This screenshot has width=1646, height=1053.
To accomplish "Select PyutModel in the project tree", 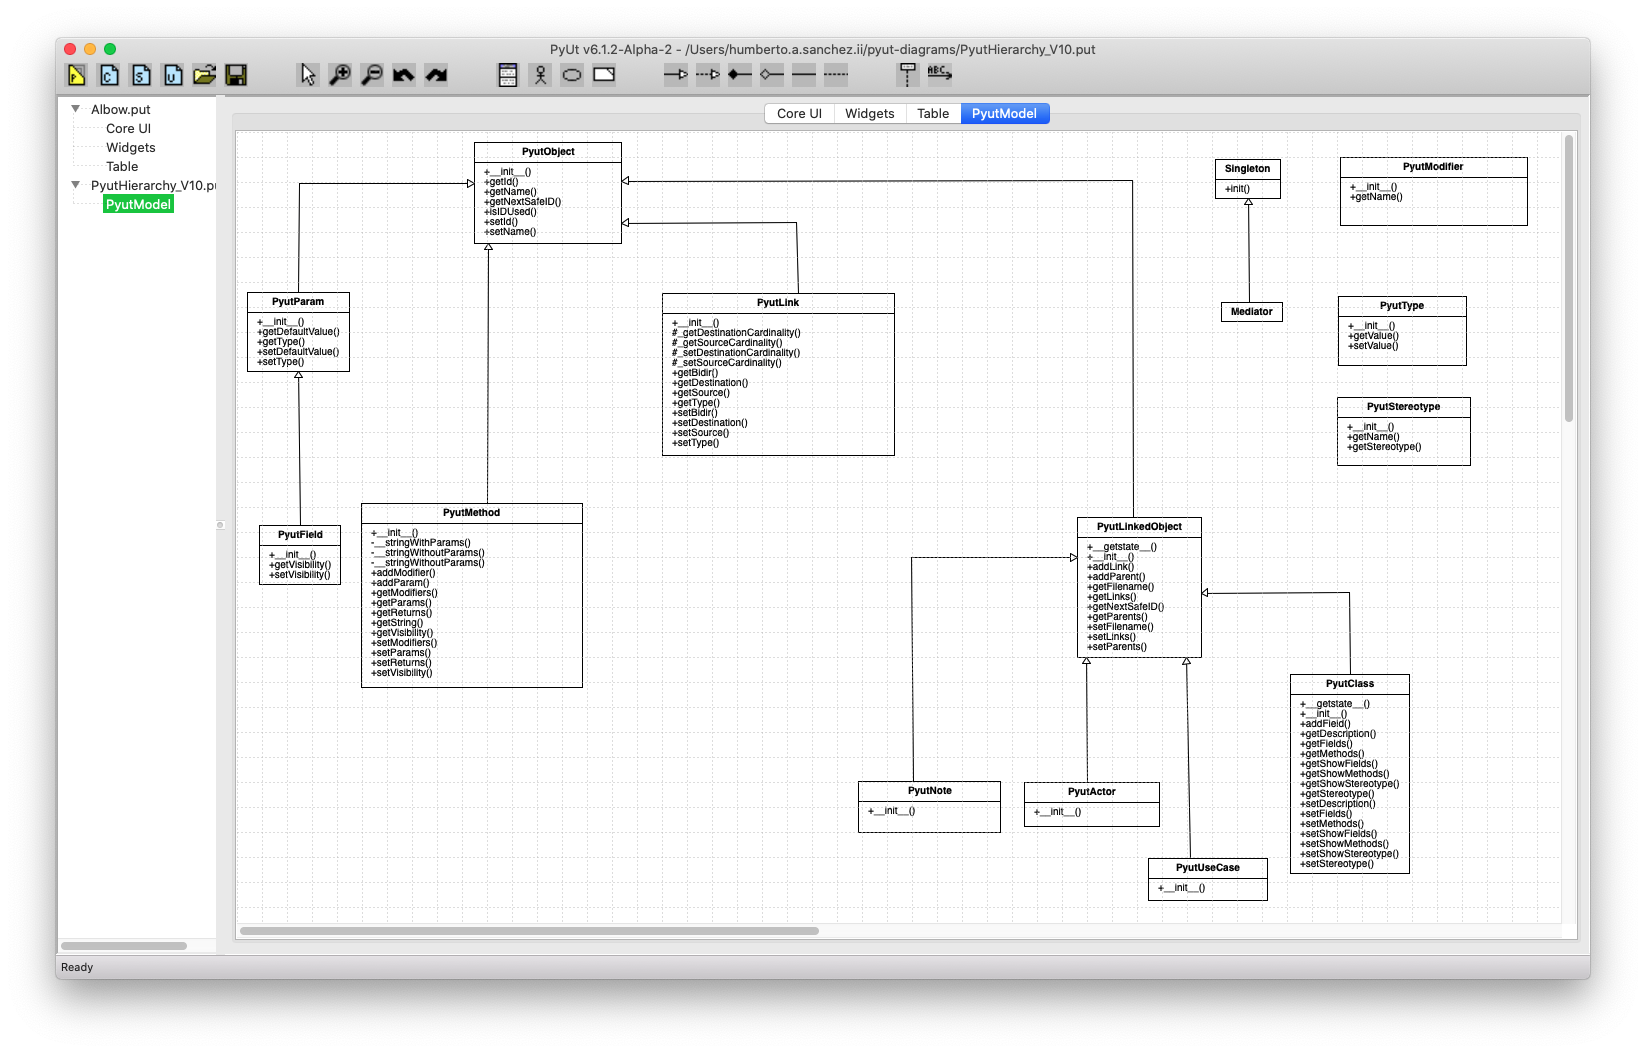I will point(139,204).
